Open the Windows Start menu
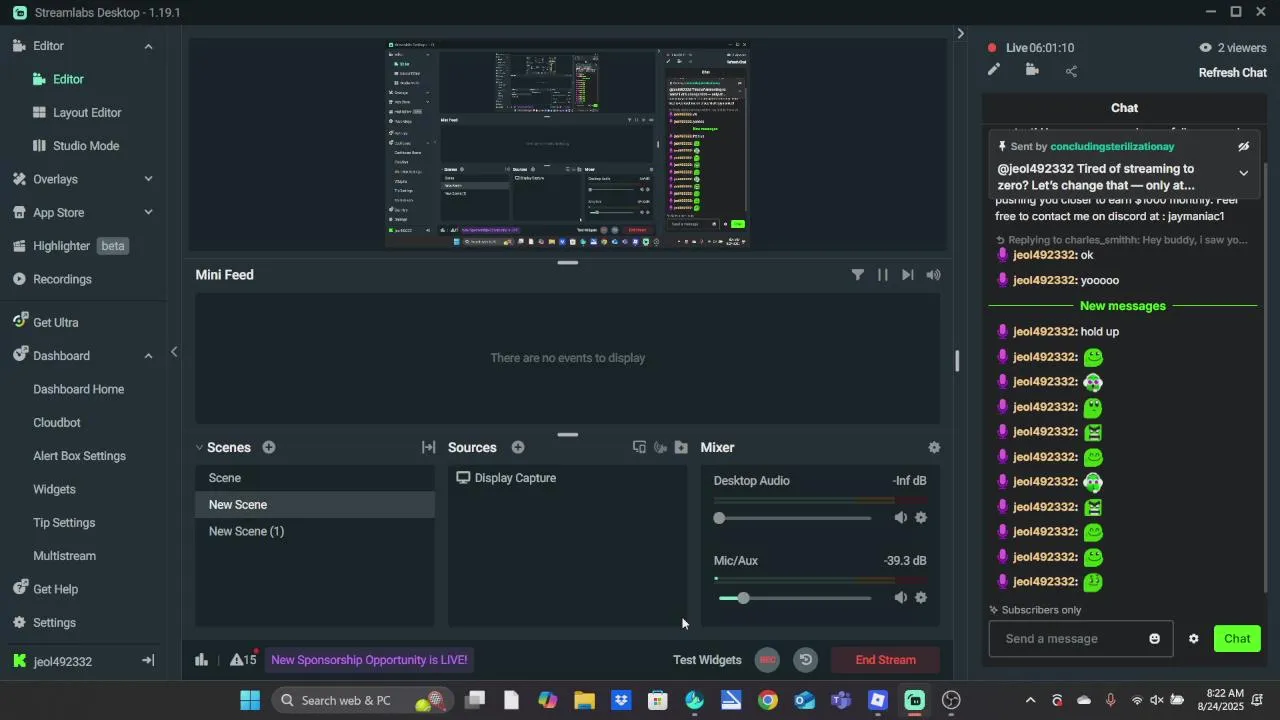Screen dimensions: 1280x720 (250, 701)
